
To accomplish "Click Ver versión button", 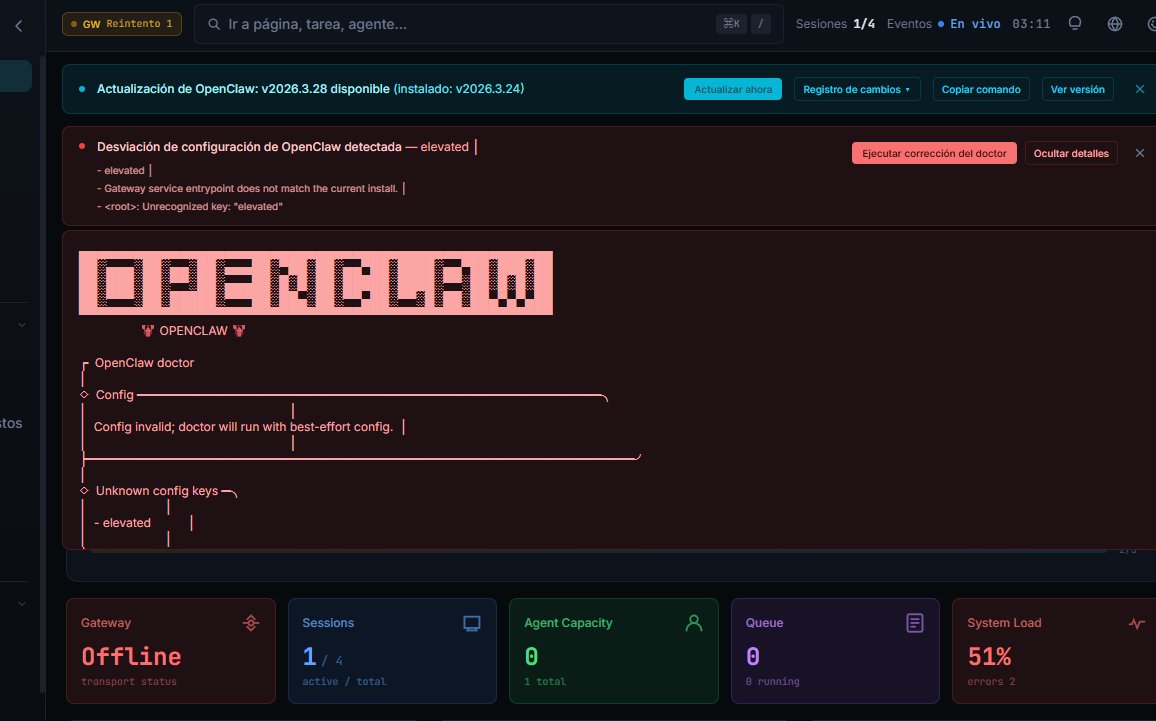I will [1077, 89].
